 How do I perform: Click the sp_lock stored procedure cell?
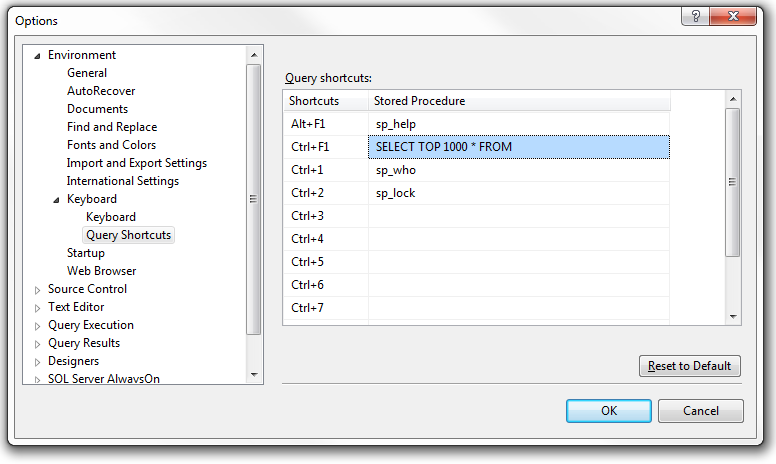pos(519,193)
